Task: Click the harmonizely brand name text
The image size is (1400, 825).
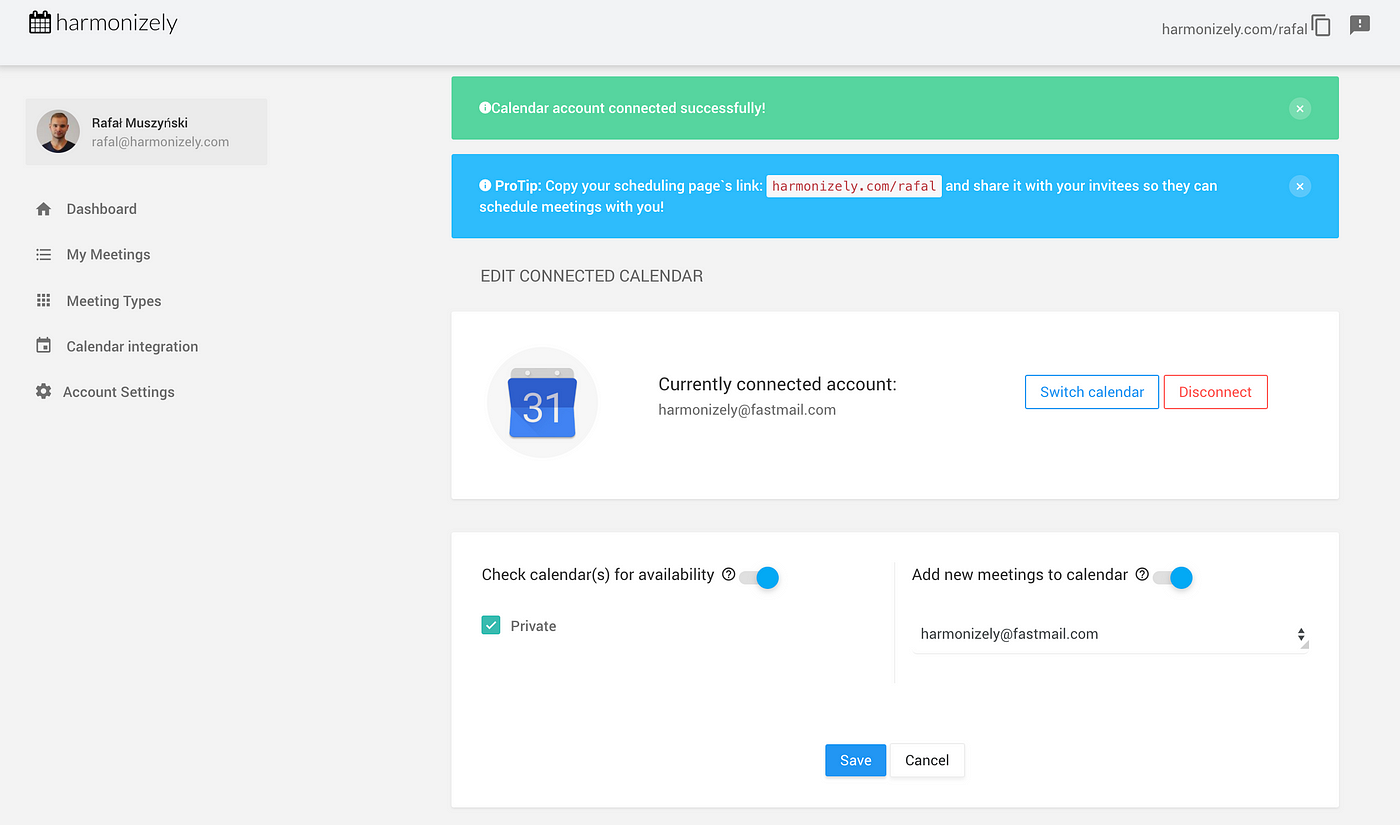Action: (x=117, y=22)
